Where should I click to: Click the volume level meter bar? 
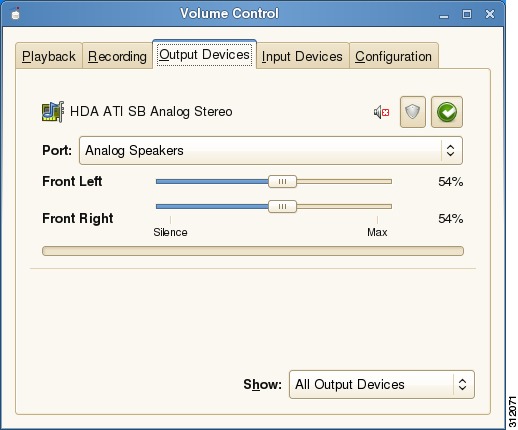253,251
